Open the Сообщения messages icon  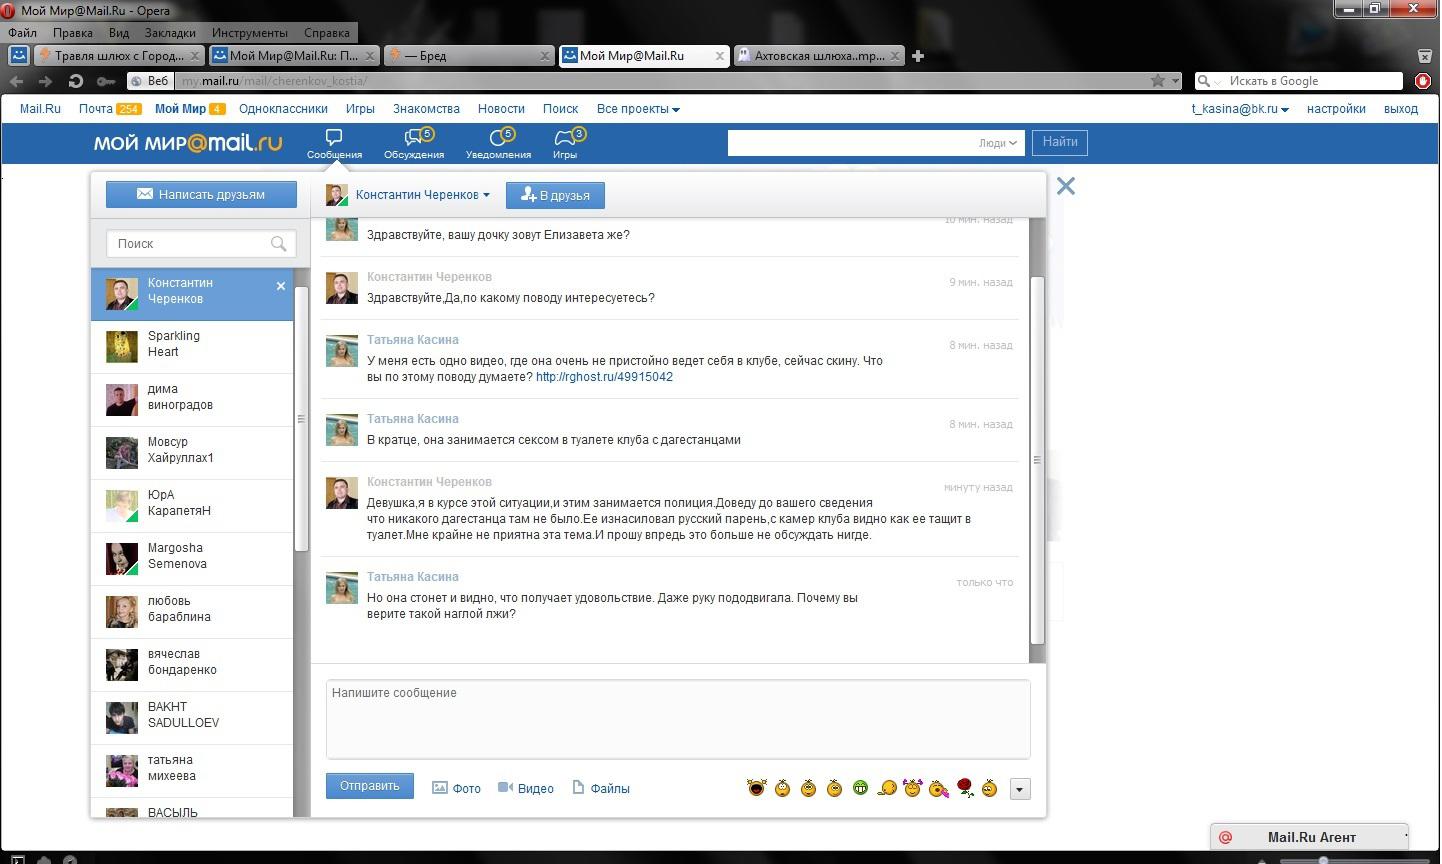pyautogui.click(x=334, y=144)
